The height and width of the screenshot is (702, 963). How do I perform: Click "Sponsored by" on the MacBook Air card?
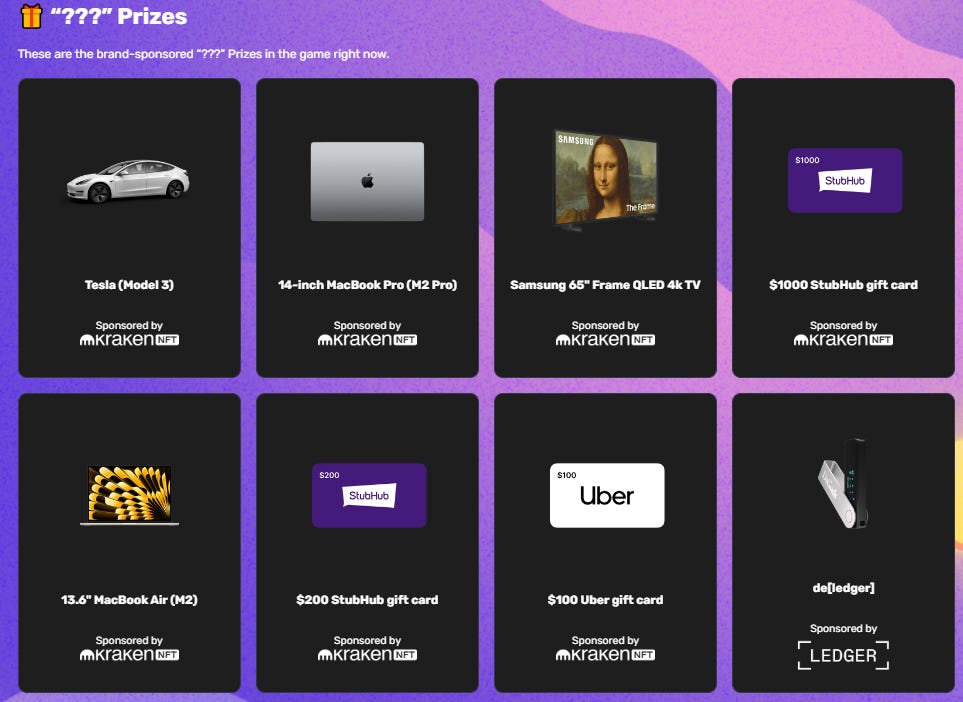[x=129, y=641]
